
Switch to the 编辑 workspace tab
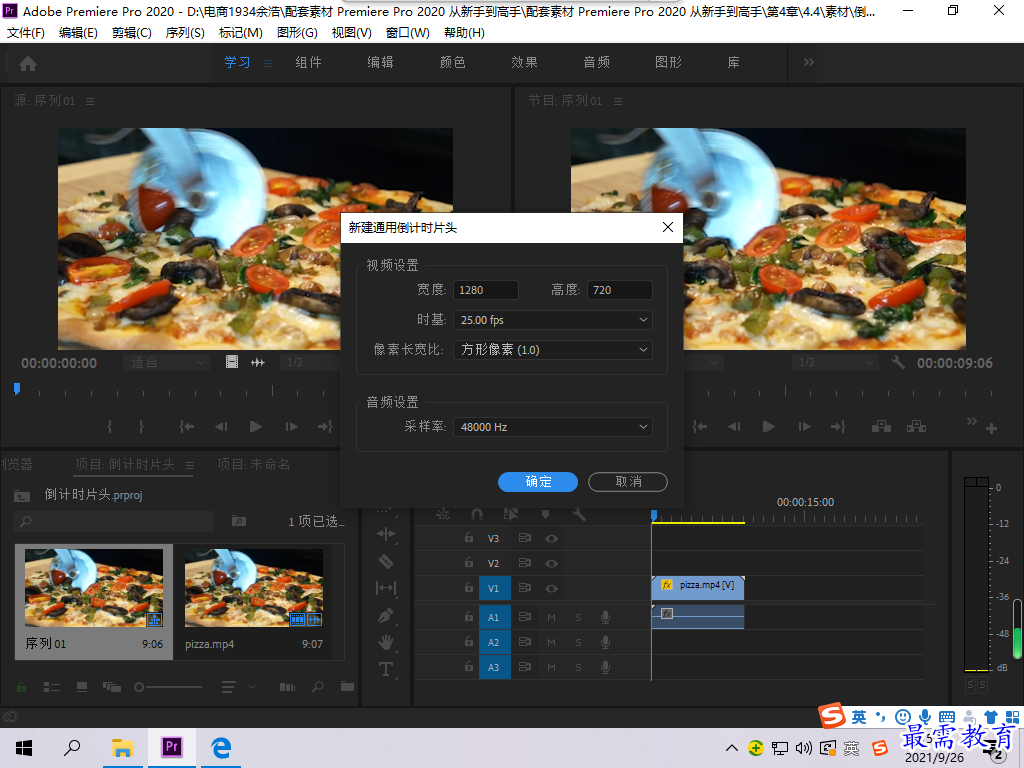380,63
